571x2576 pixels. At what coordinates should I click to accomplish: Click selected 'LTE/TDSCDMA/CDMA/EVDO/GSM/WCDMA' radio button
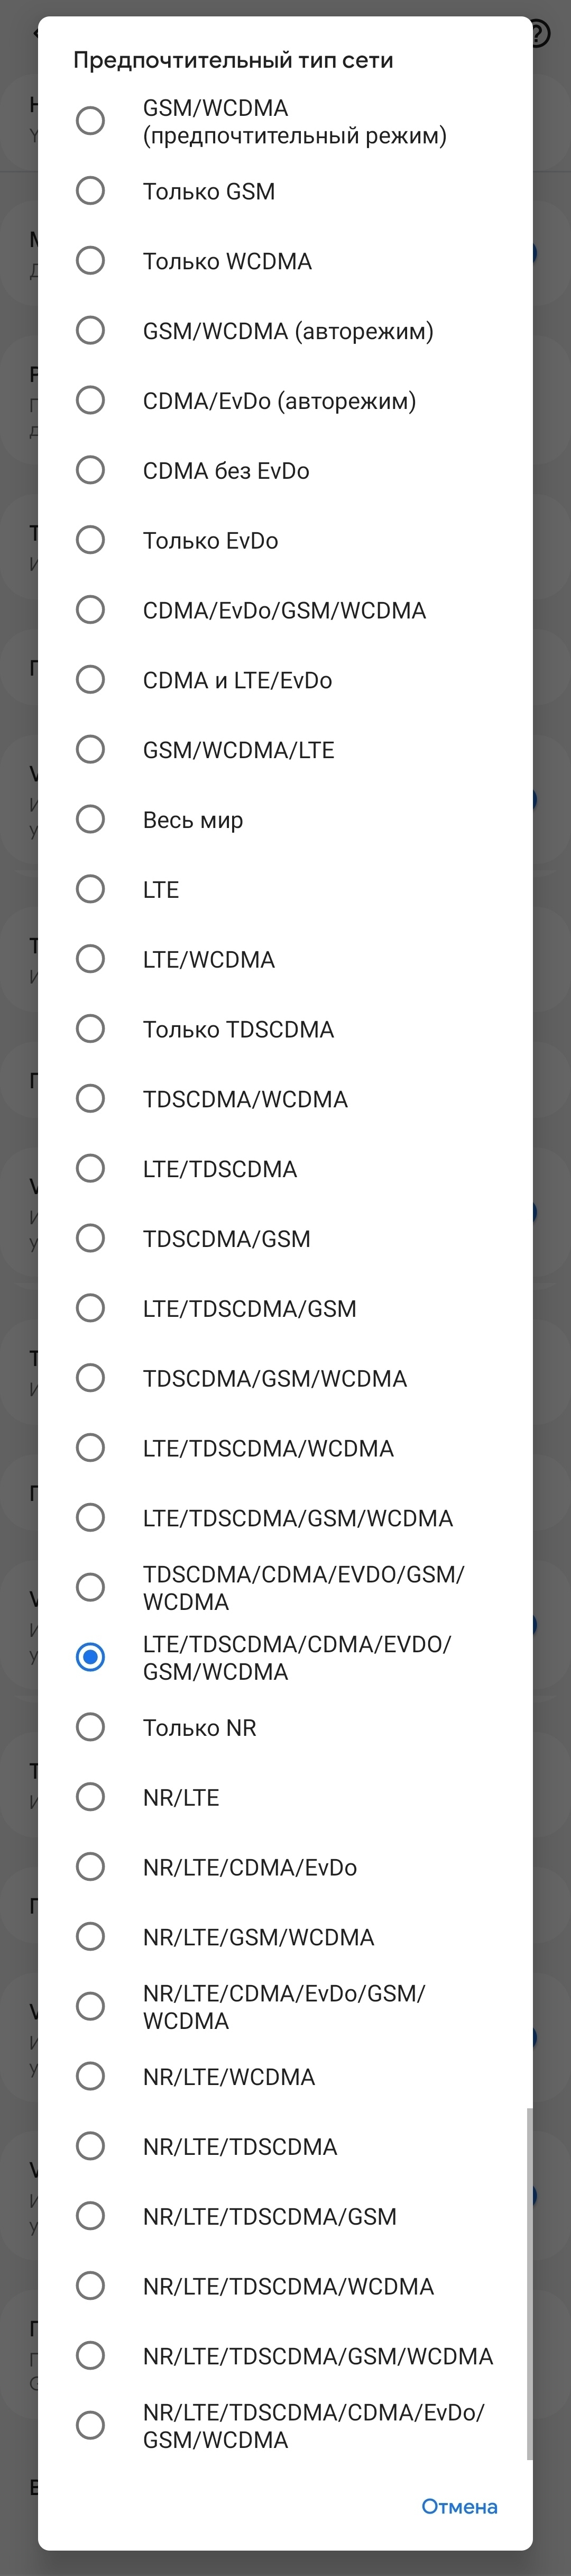click(90, 1657)
